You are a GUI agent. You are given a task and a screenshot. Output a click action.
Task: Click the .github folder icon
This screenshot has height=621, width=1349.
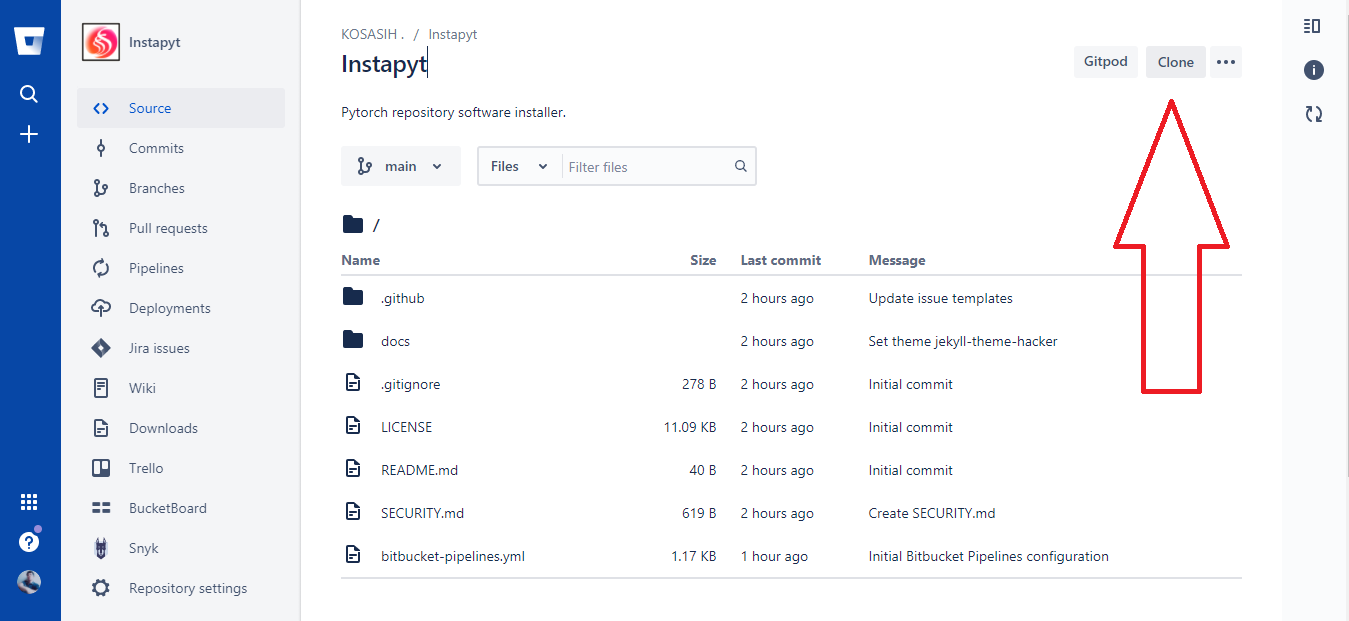click(x=352, y=297)
